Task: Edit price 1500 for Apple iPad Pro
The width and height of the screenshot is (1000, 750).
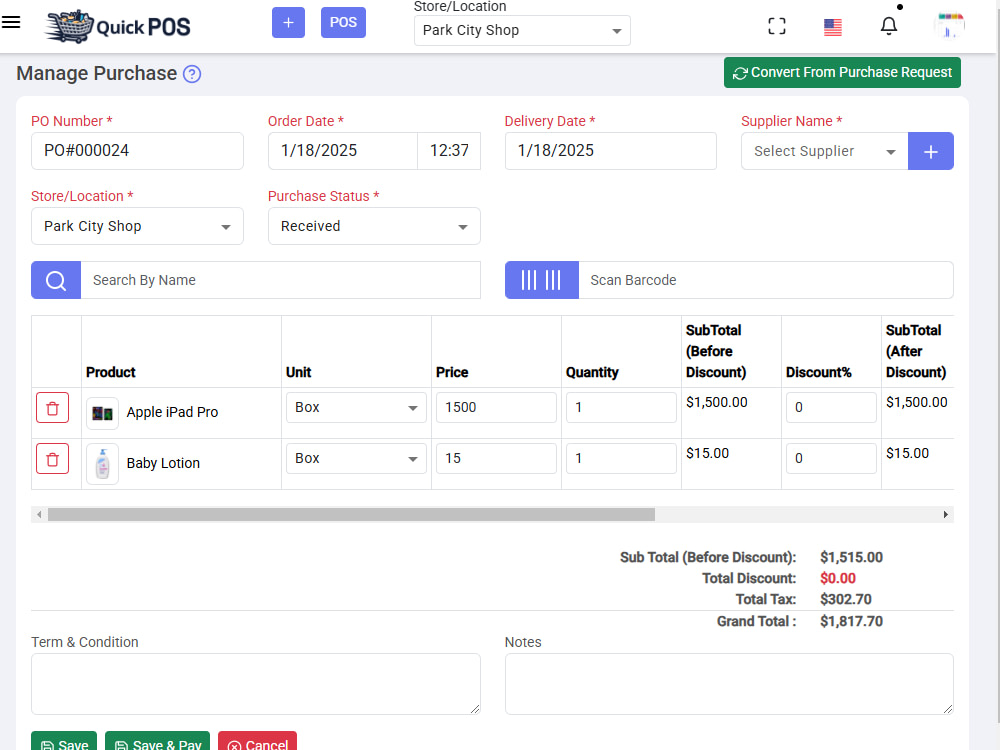Action: click(x=496, y=408)
